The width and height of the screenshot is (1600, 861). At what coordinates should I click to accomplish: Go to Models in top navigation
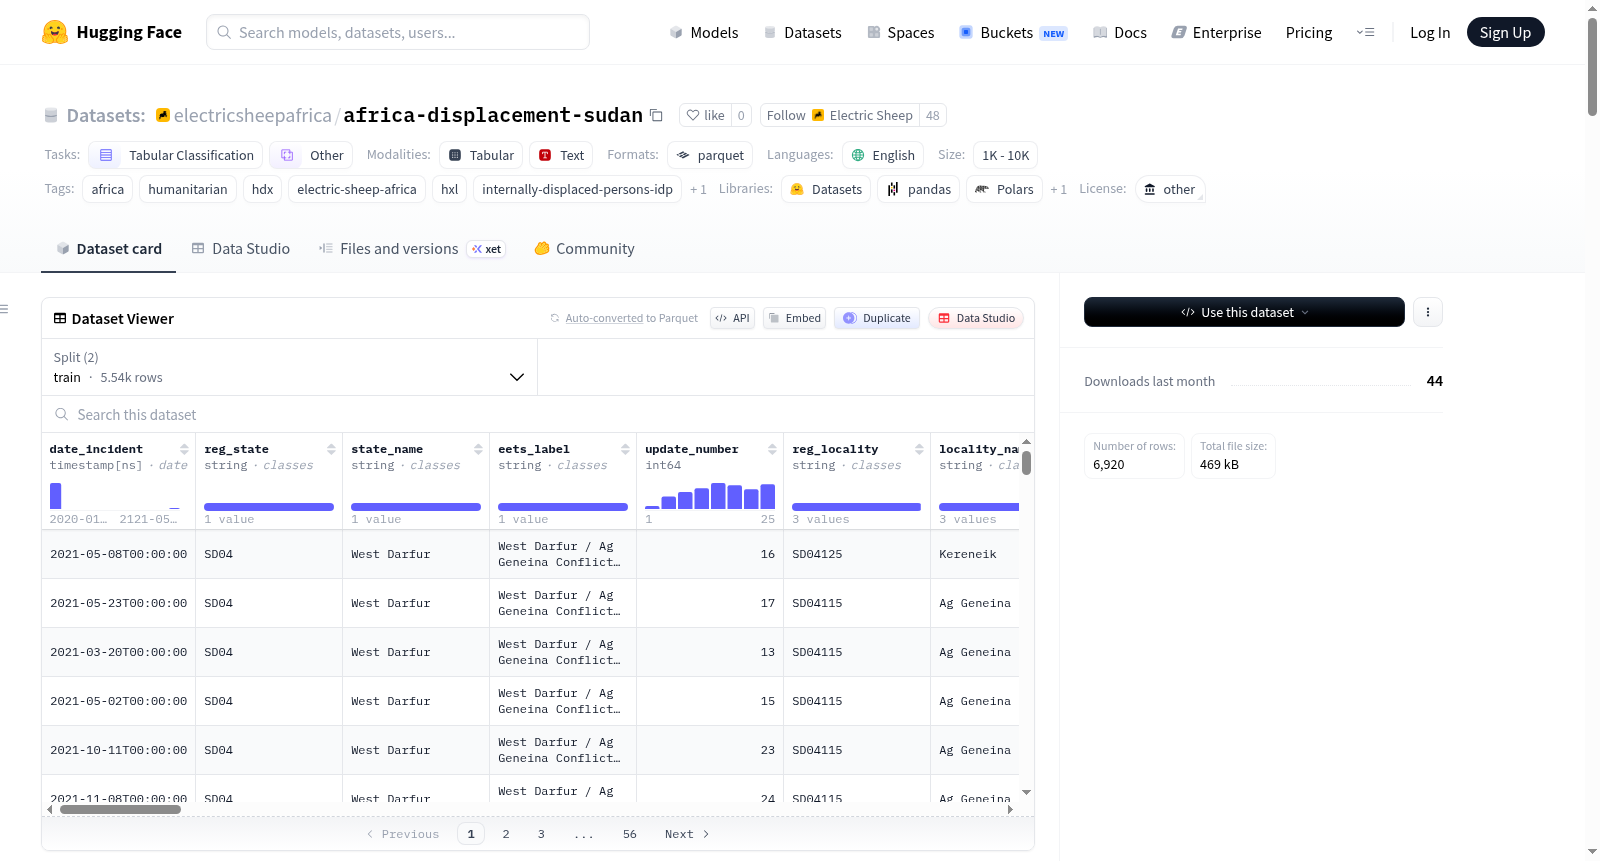(x=704, y=32)
